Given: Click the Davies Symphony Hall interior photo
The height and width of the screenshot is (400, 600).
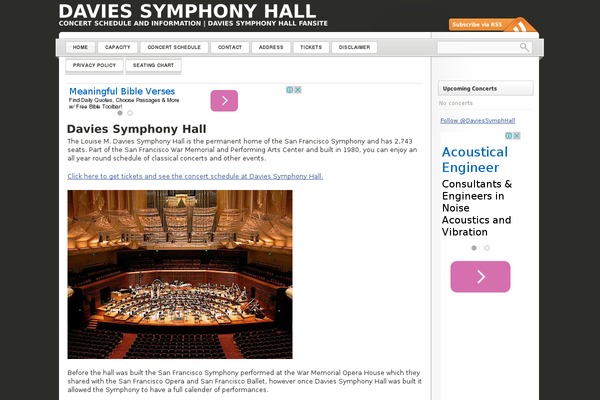Looking at the screenshot, I should [x=180, y=274].
